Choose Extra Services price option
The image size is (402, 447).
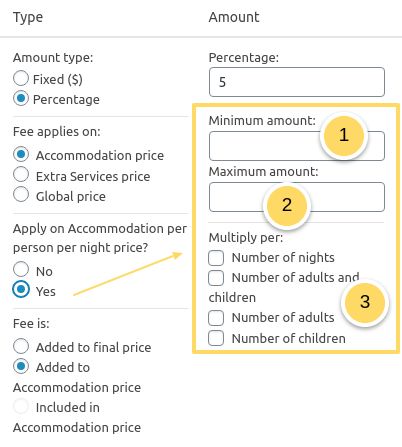pyautogui.click(x=21, y=175)
